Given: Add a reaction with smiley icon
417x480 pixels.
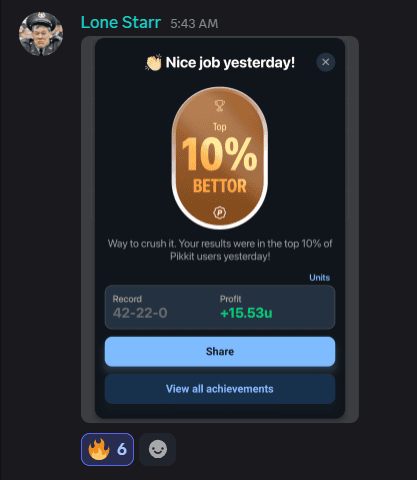Looking at the screenshot, I should click(157, 449).
